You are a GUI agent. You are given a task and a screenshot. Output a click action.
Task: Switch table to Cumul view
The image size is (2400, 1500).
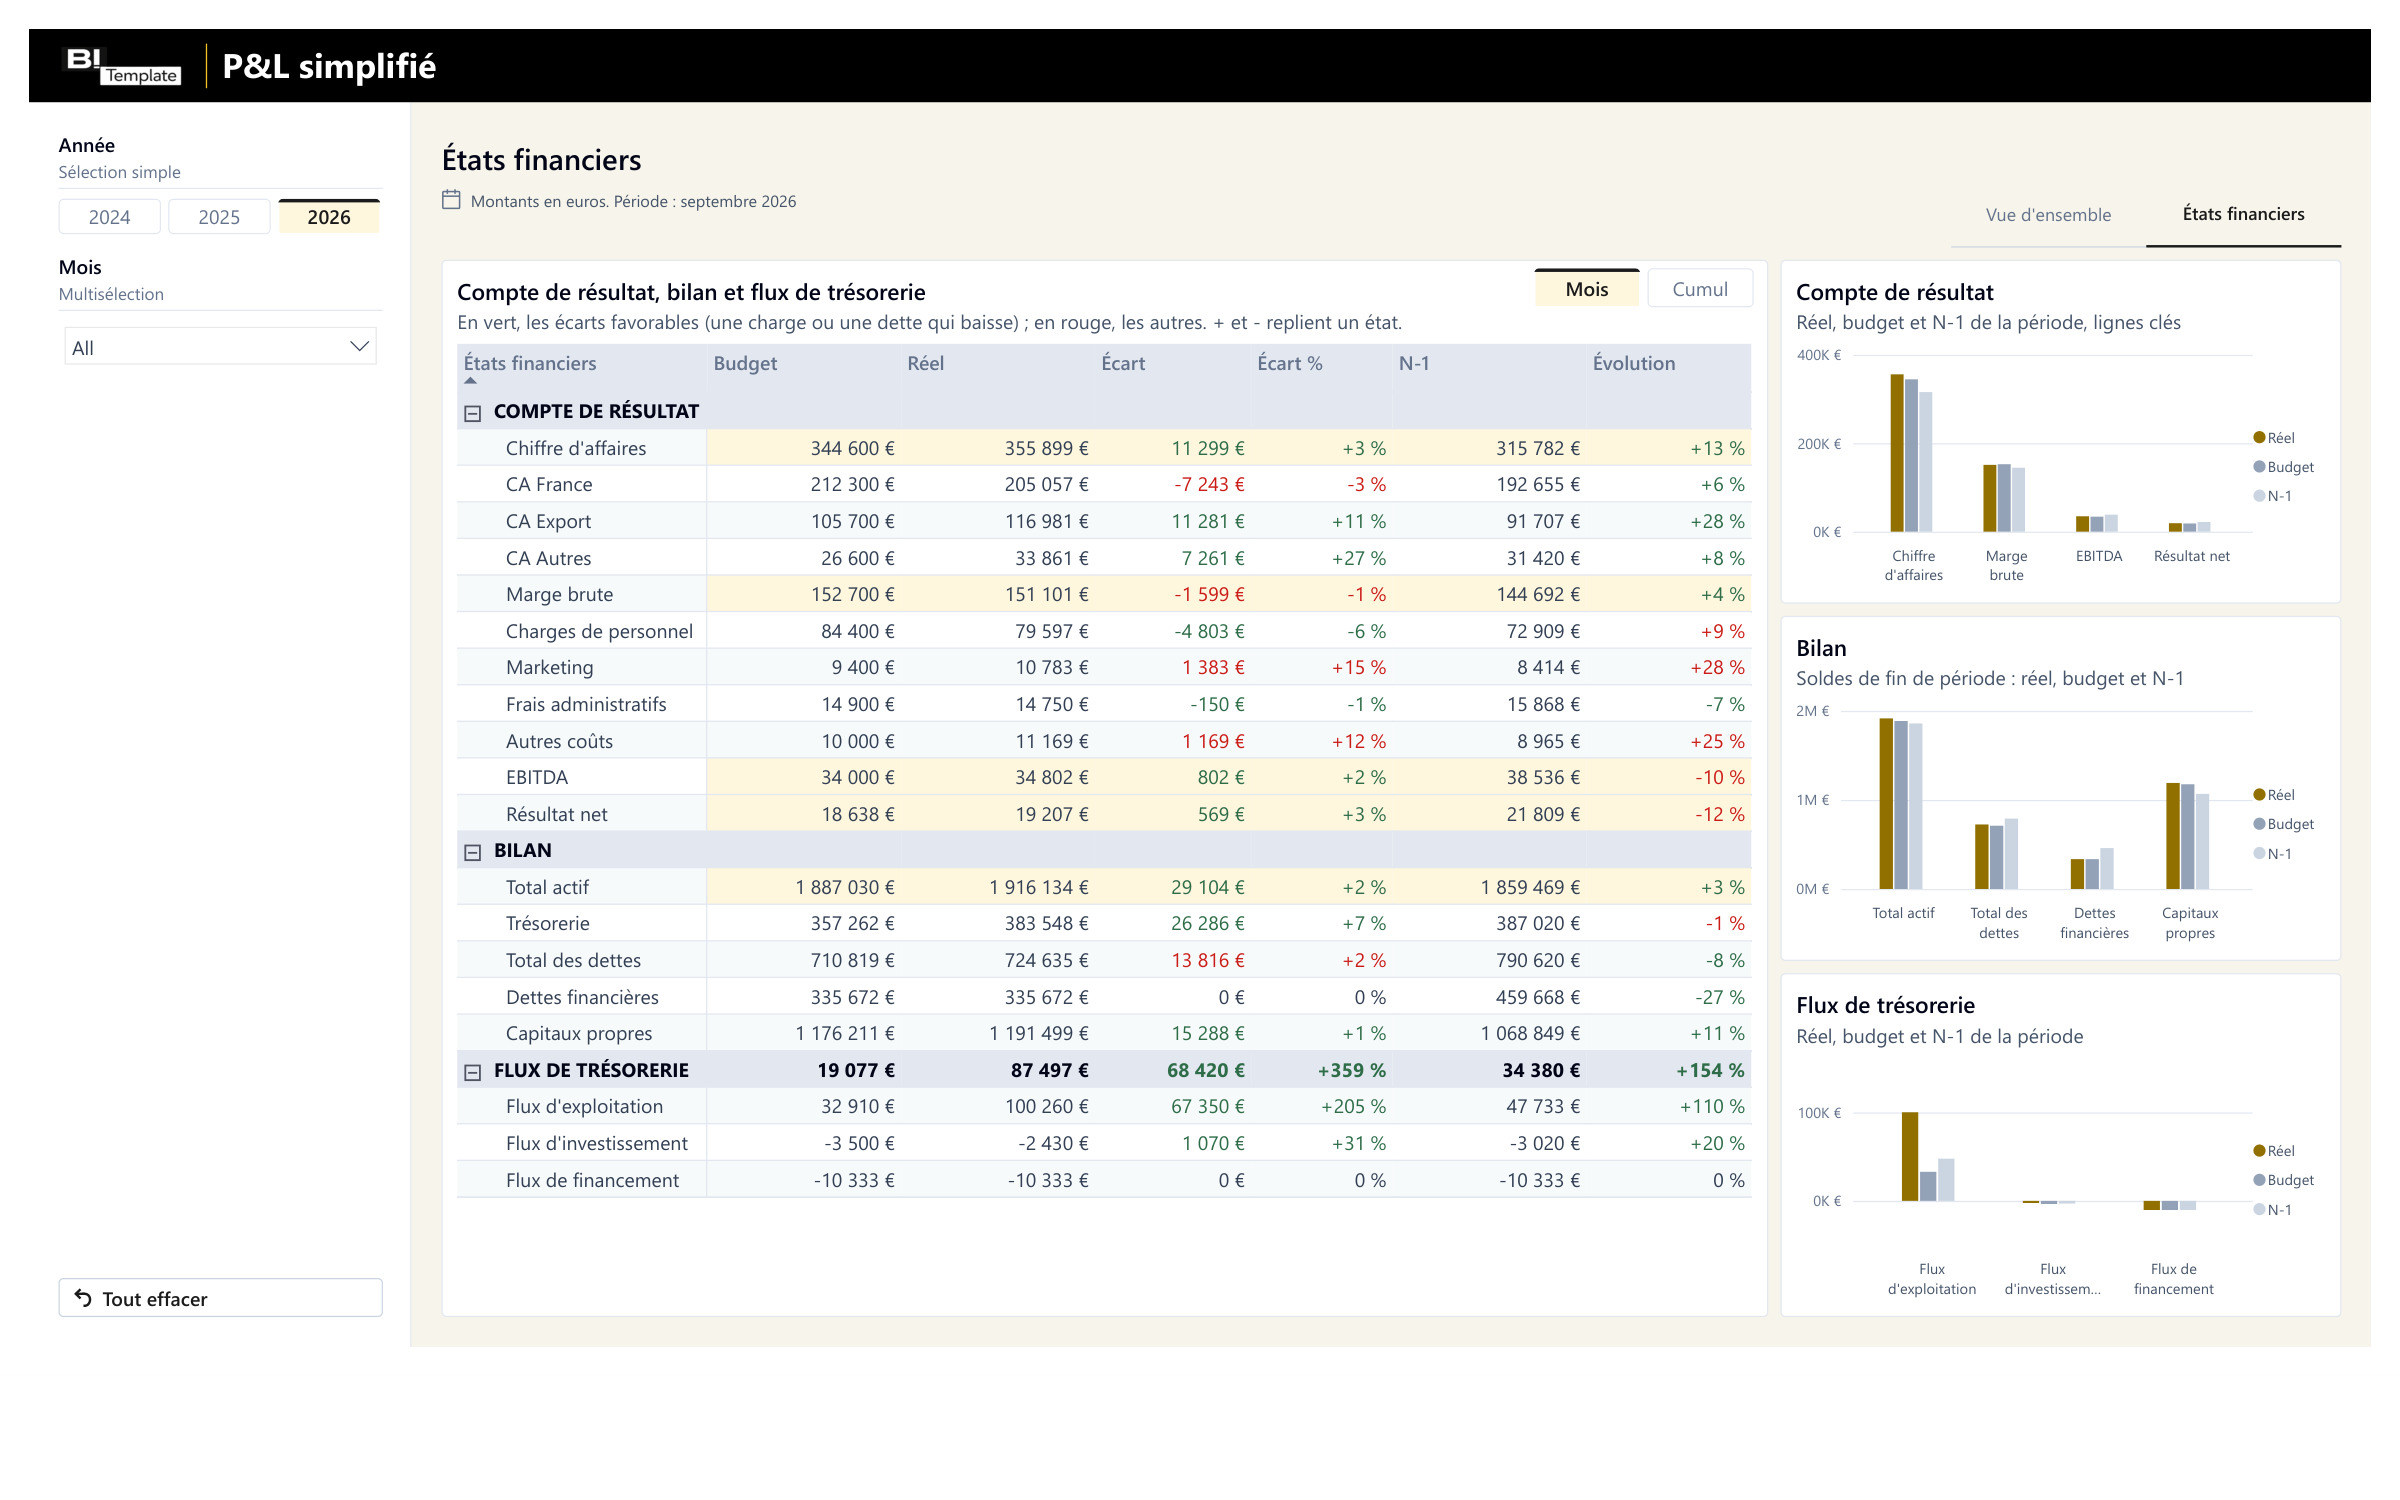tap(1700, 289)
